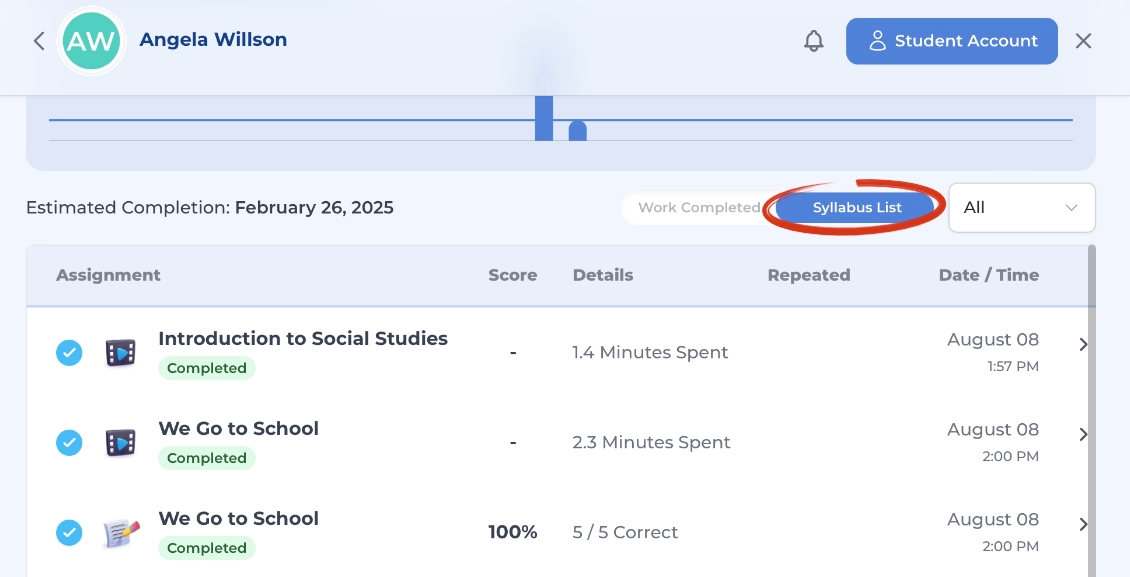
Task: Toggle the checkmark for We Go to School video
Action: point(69,442)
